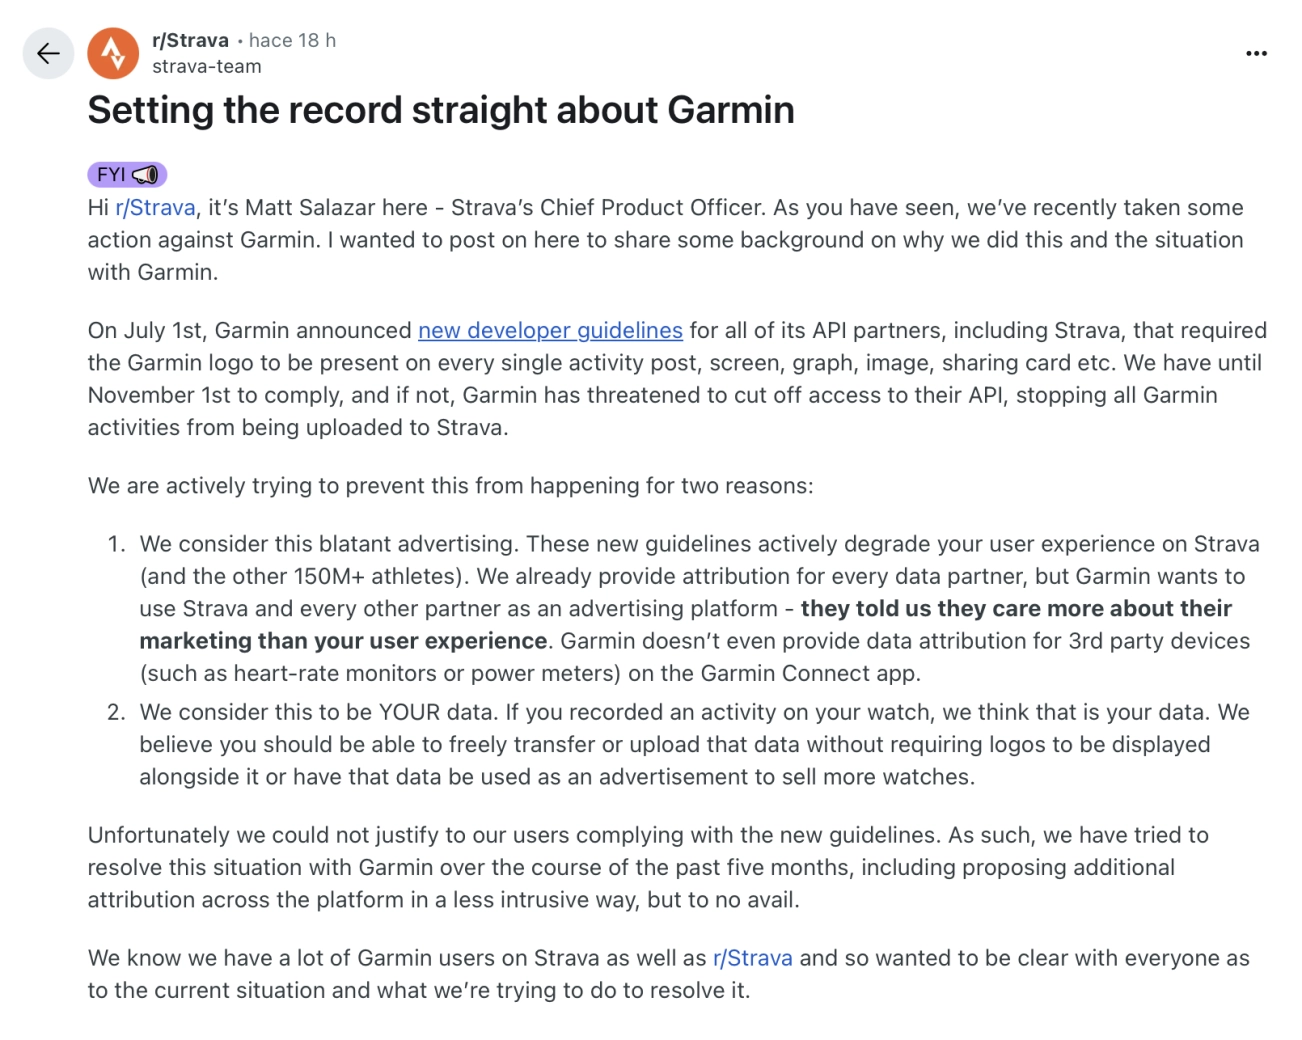Select the post title about Garmin
The image size is (1302, 1040).
tap(442, 110)
